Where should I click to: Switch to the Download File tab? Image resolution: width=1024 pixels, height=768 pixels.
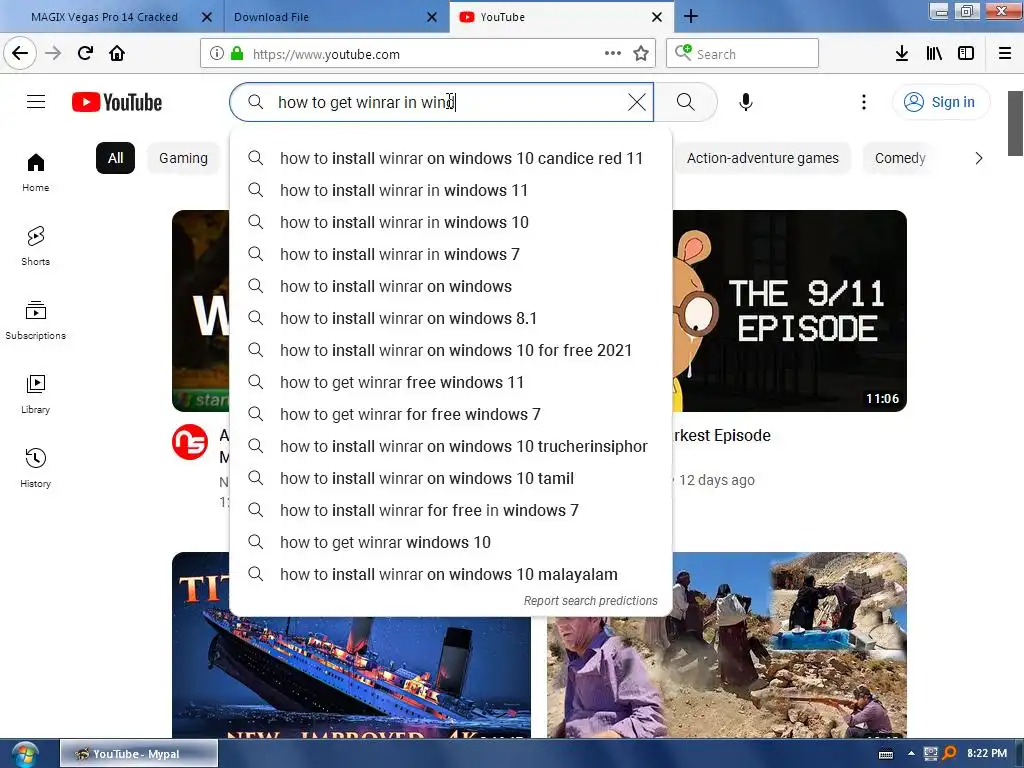271,17
